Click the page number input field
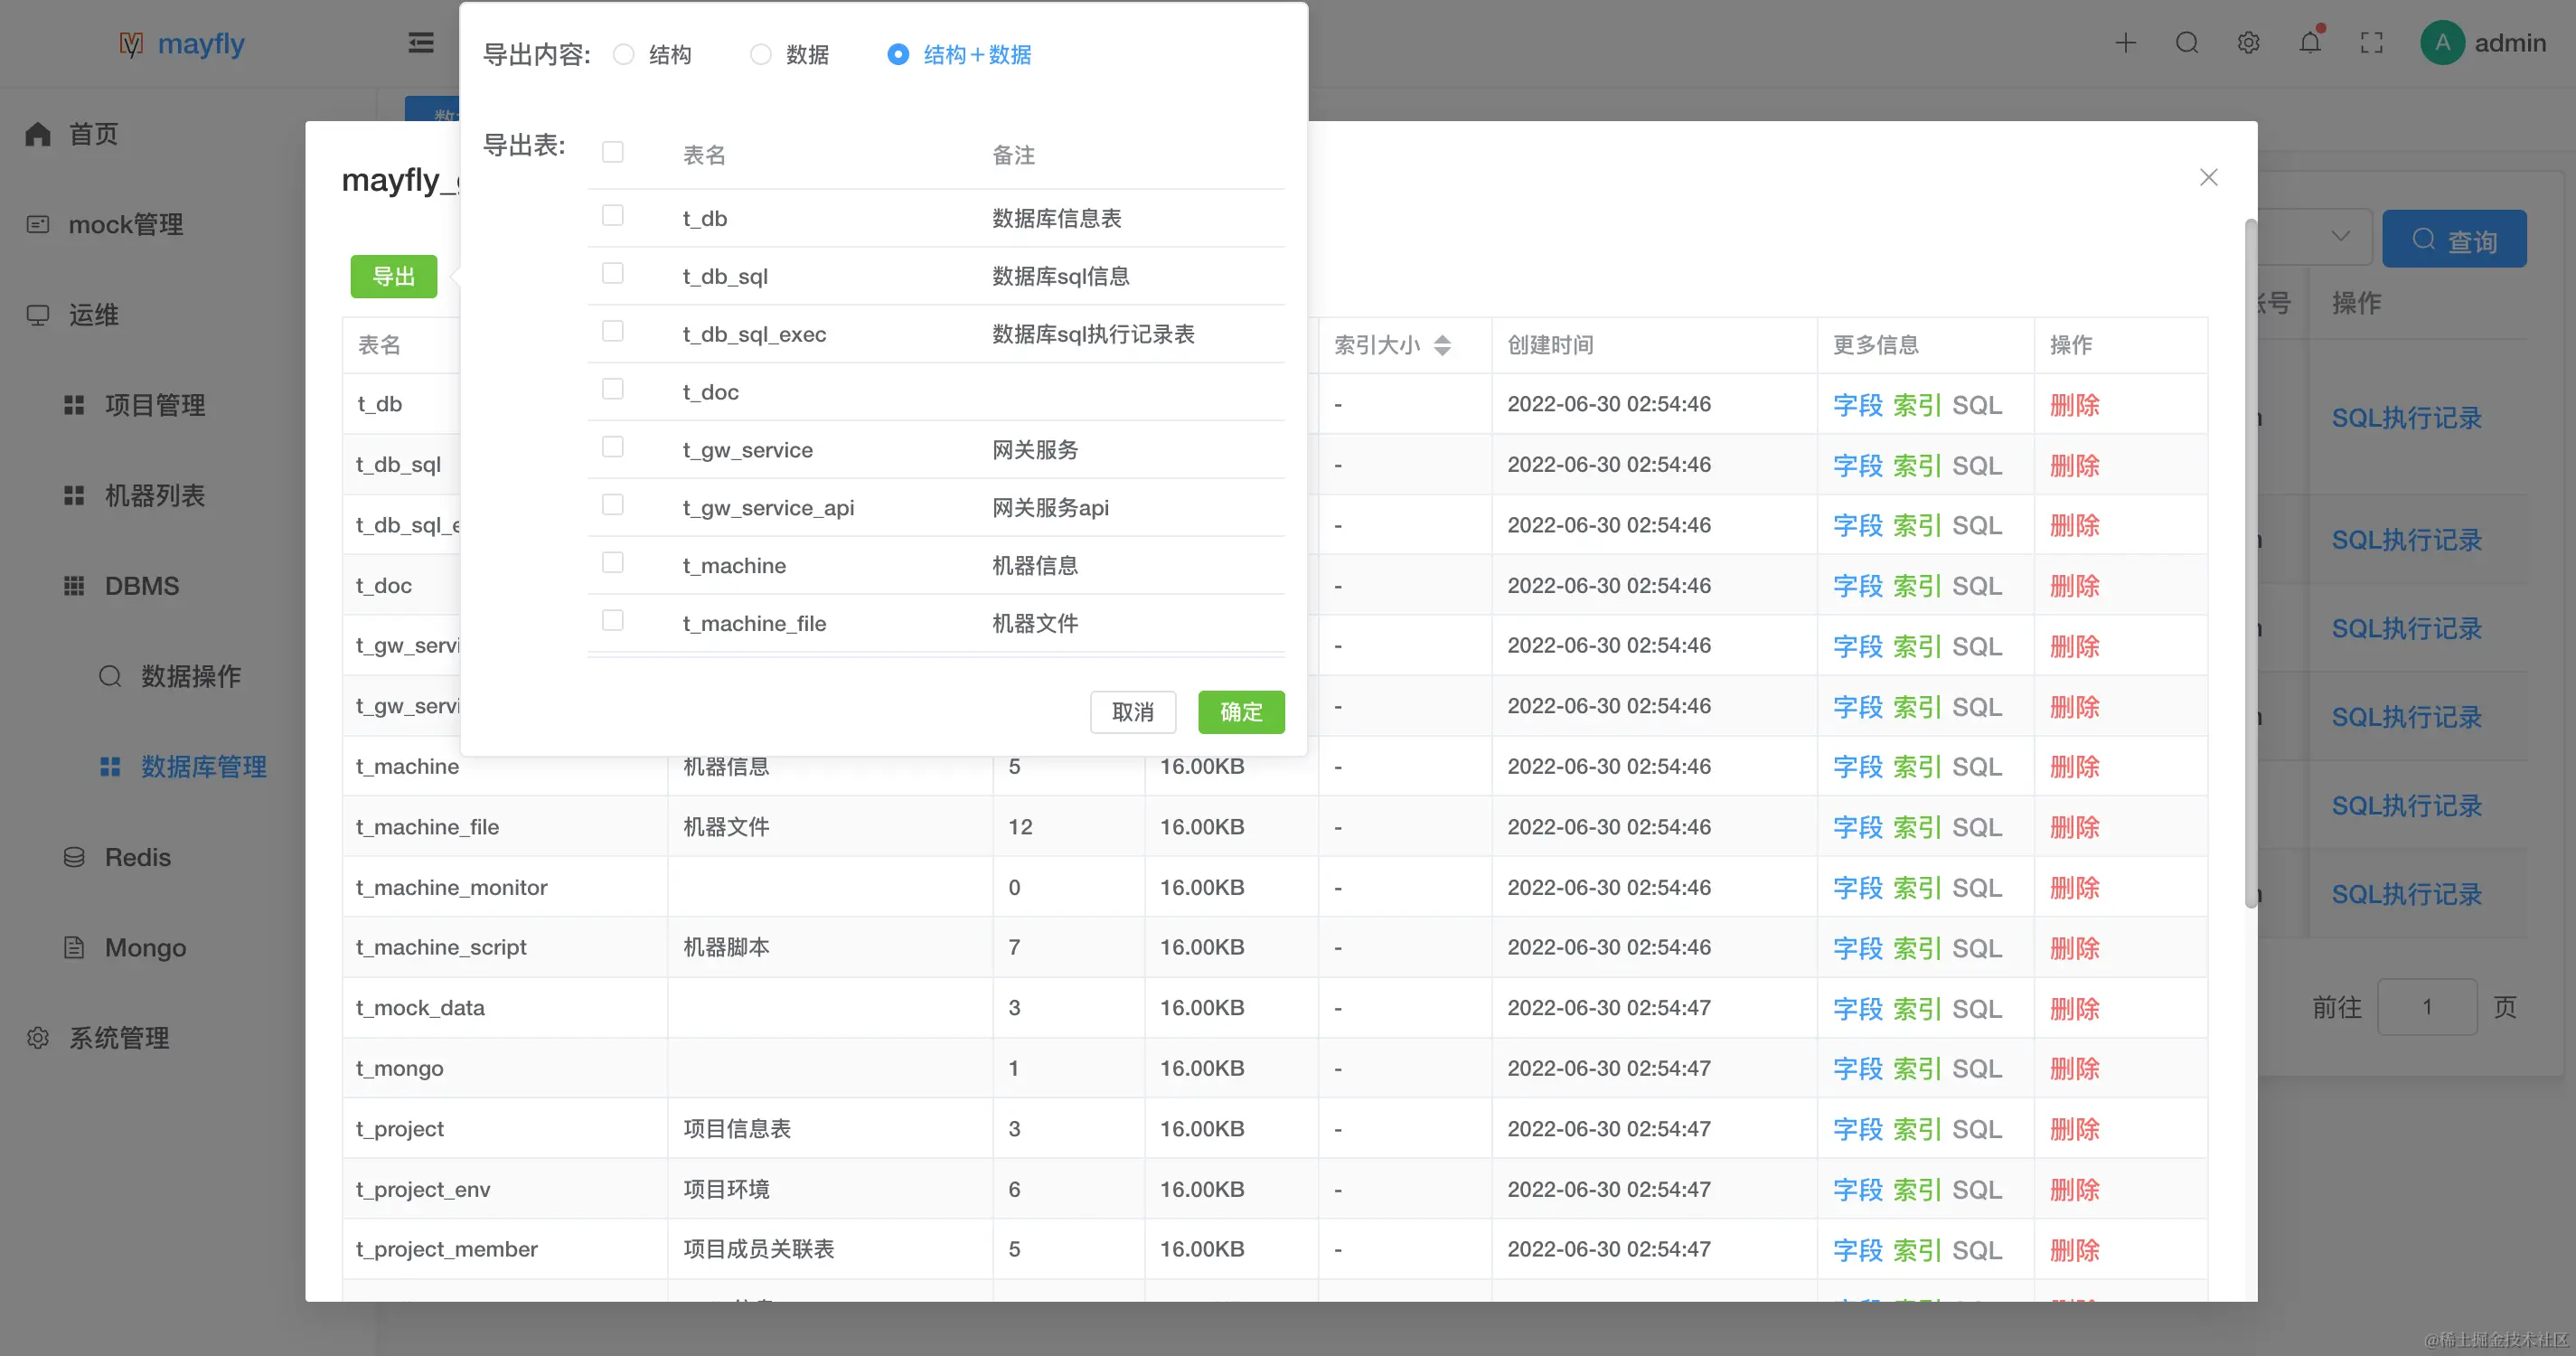2576x1356 pixels. coord(2426,1007)
